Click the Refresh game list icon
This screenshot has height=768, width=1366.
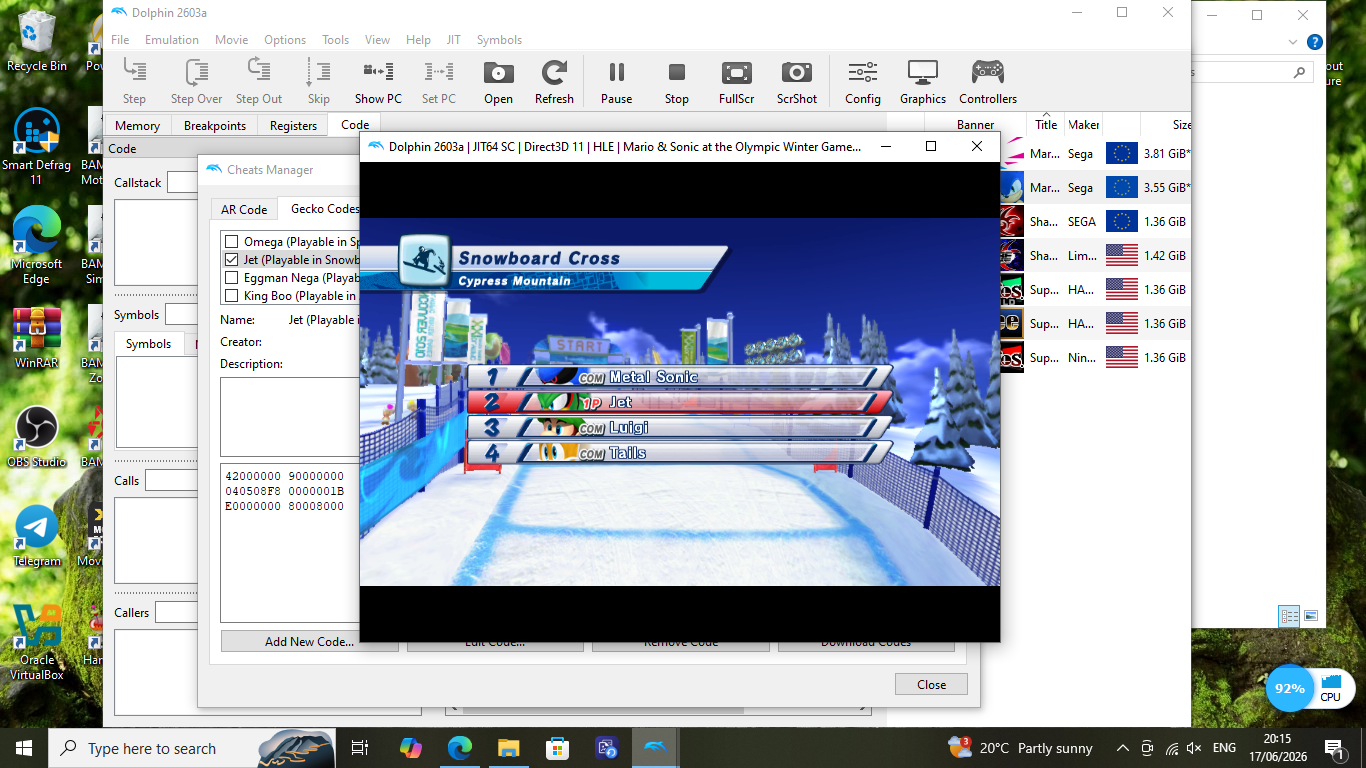point(554,81)
